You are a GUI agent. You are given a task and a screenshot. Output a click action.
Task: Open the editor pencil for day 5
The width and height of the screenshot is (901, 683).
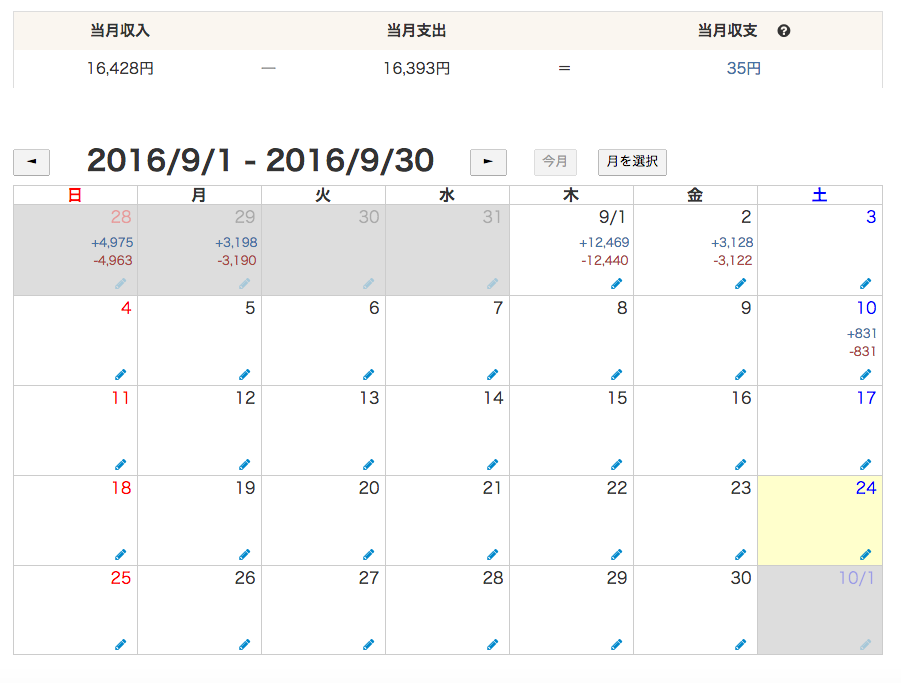tap(245, 375)
